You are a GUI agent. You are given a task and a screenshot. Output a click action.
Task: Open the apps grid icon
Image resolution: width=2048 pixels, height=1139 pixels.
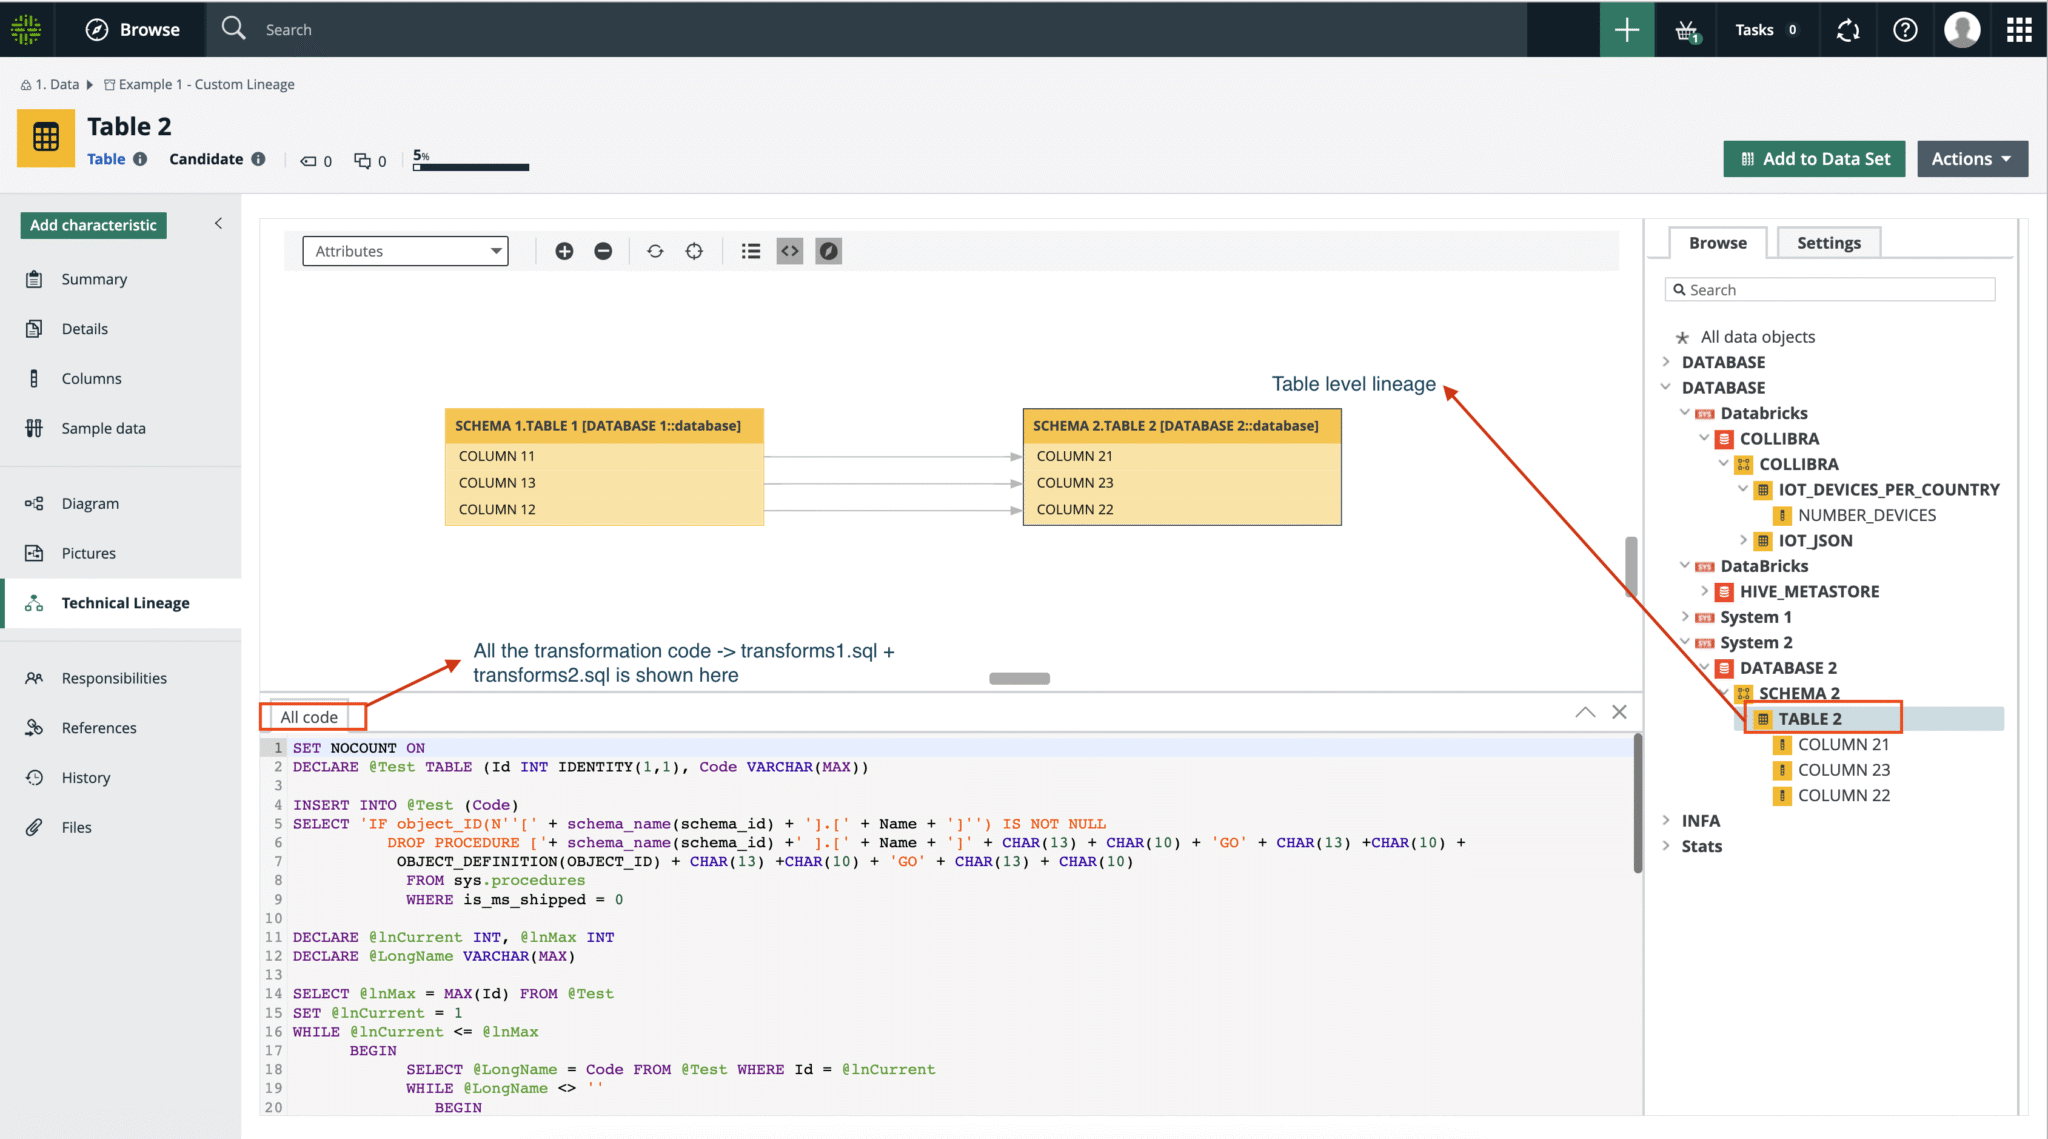2019,30
